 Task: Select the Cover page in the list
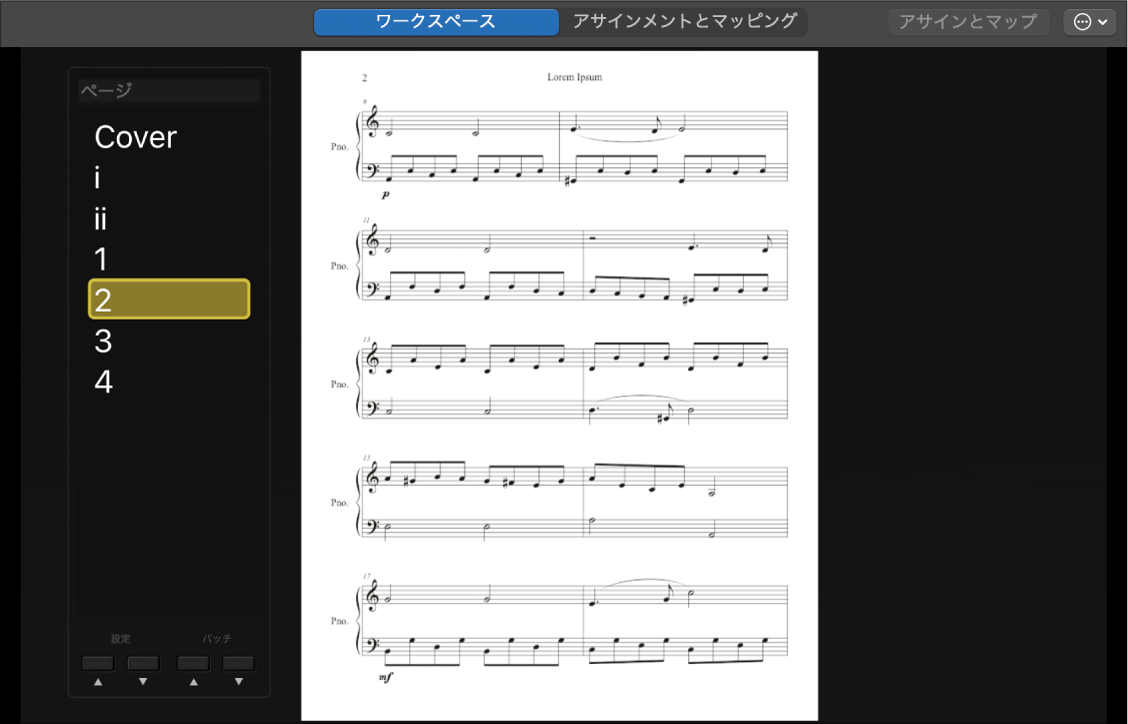coord(135,137)
